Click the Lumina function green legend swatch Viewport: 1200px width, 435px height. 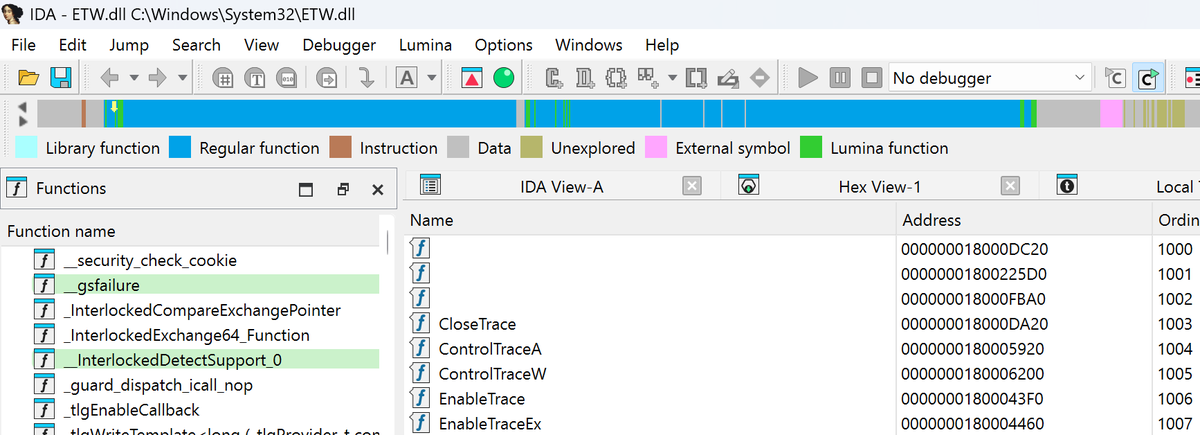[x=812, y=148]
